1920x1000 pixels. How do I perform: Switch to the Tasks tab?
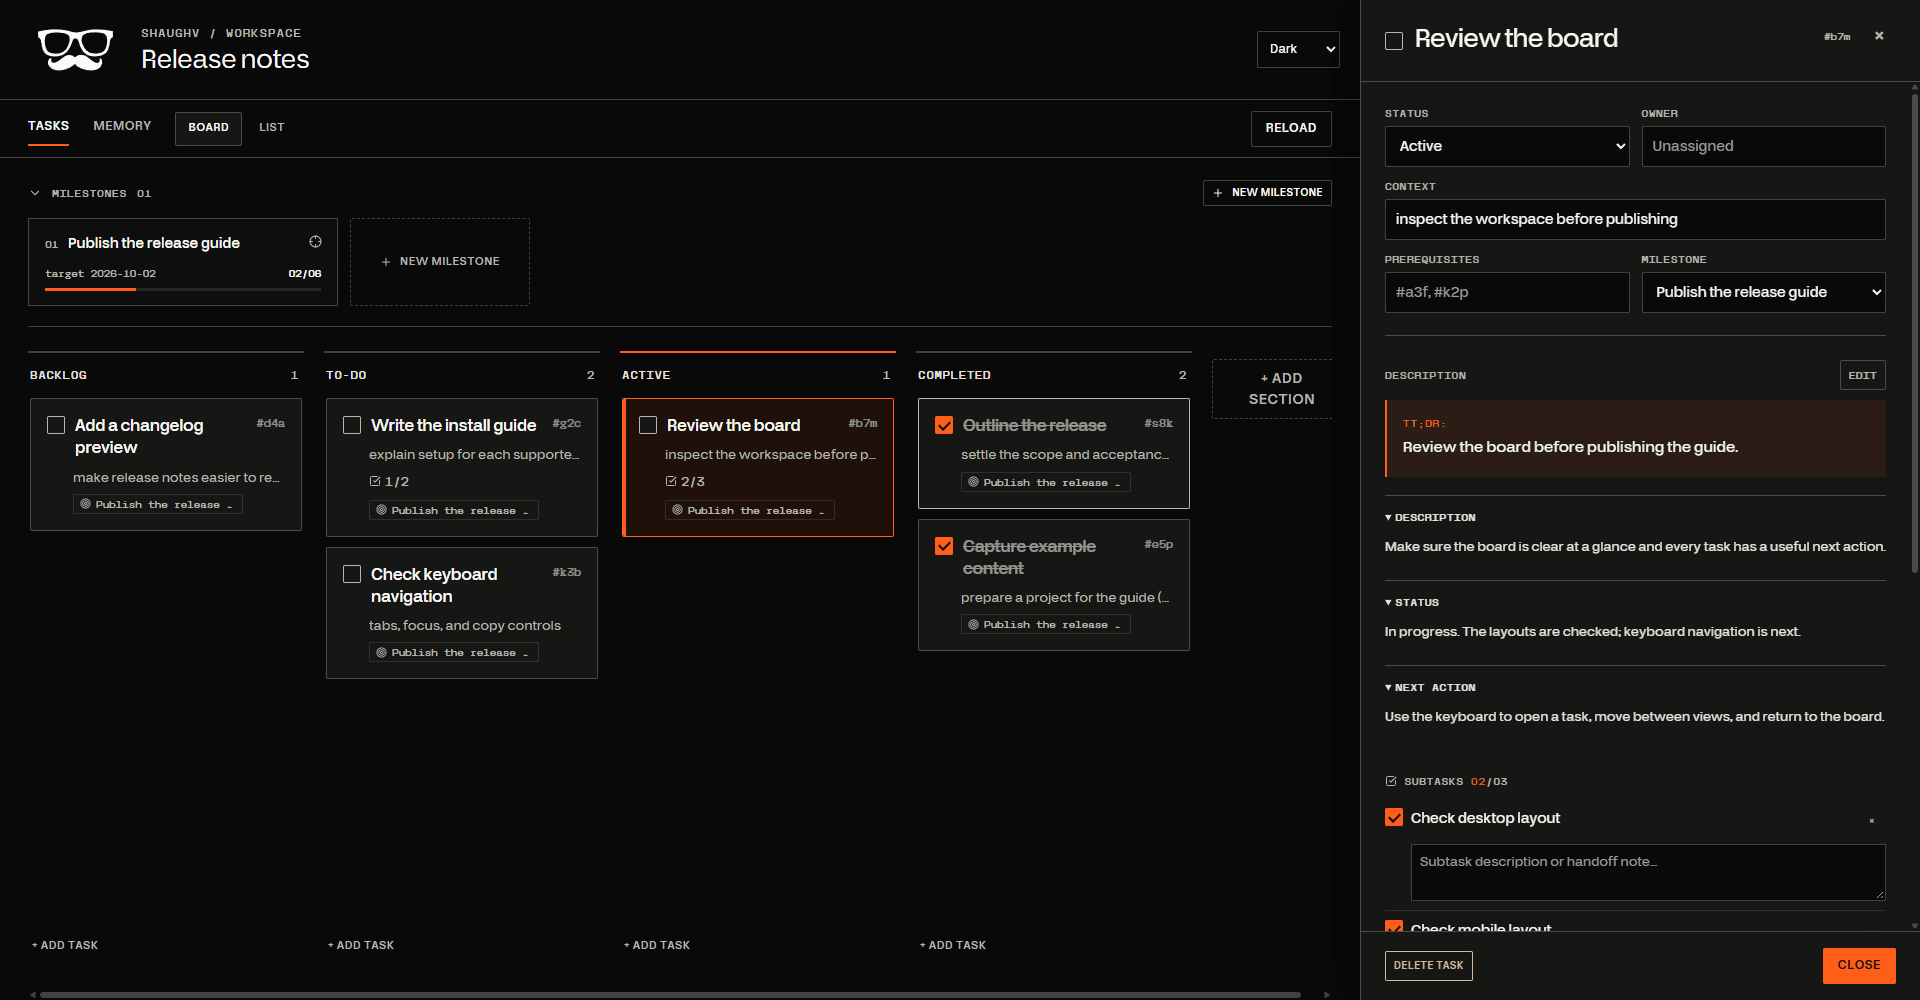point(48,126)
